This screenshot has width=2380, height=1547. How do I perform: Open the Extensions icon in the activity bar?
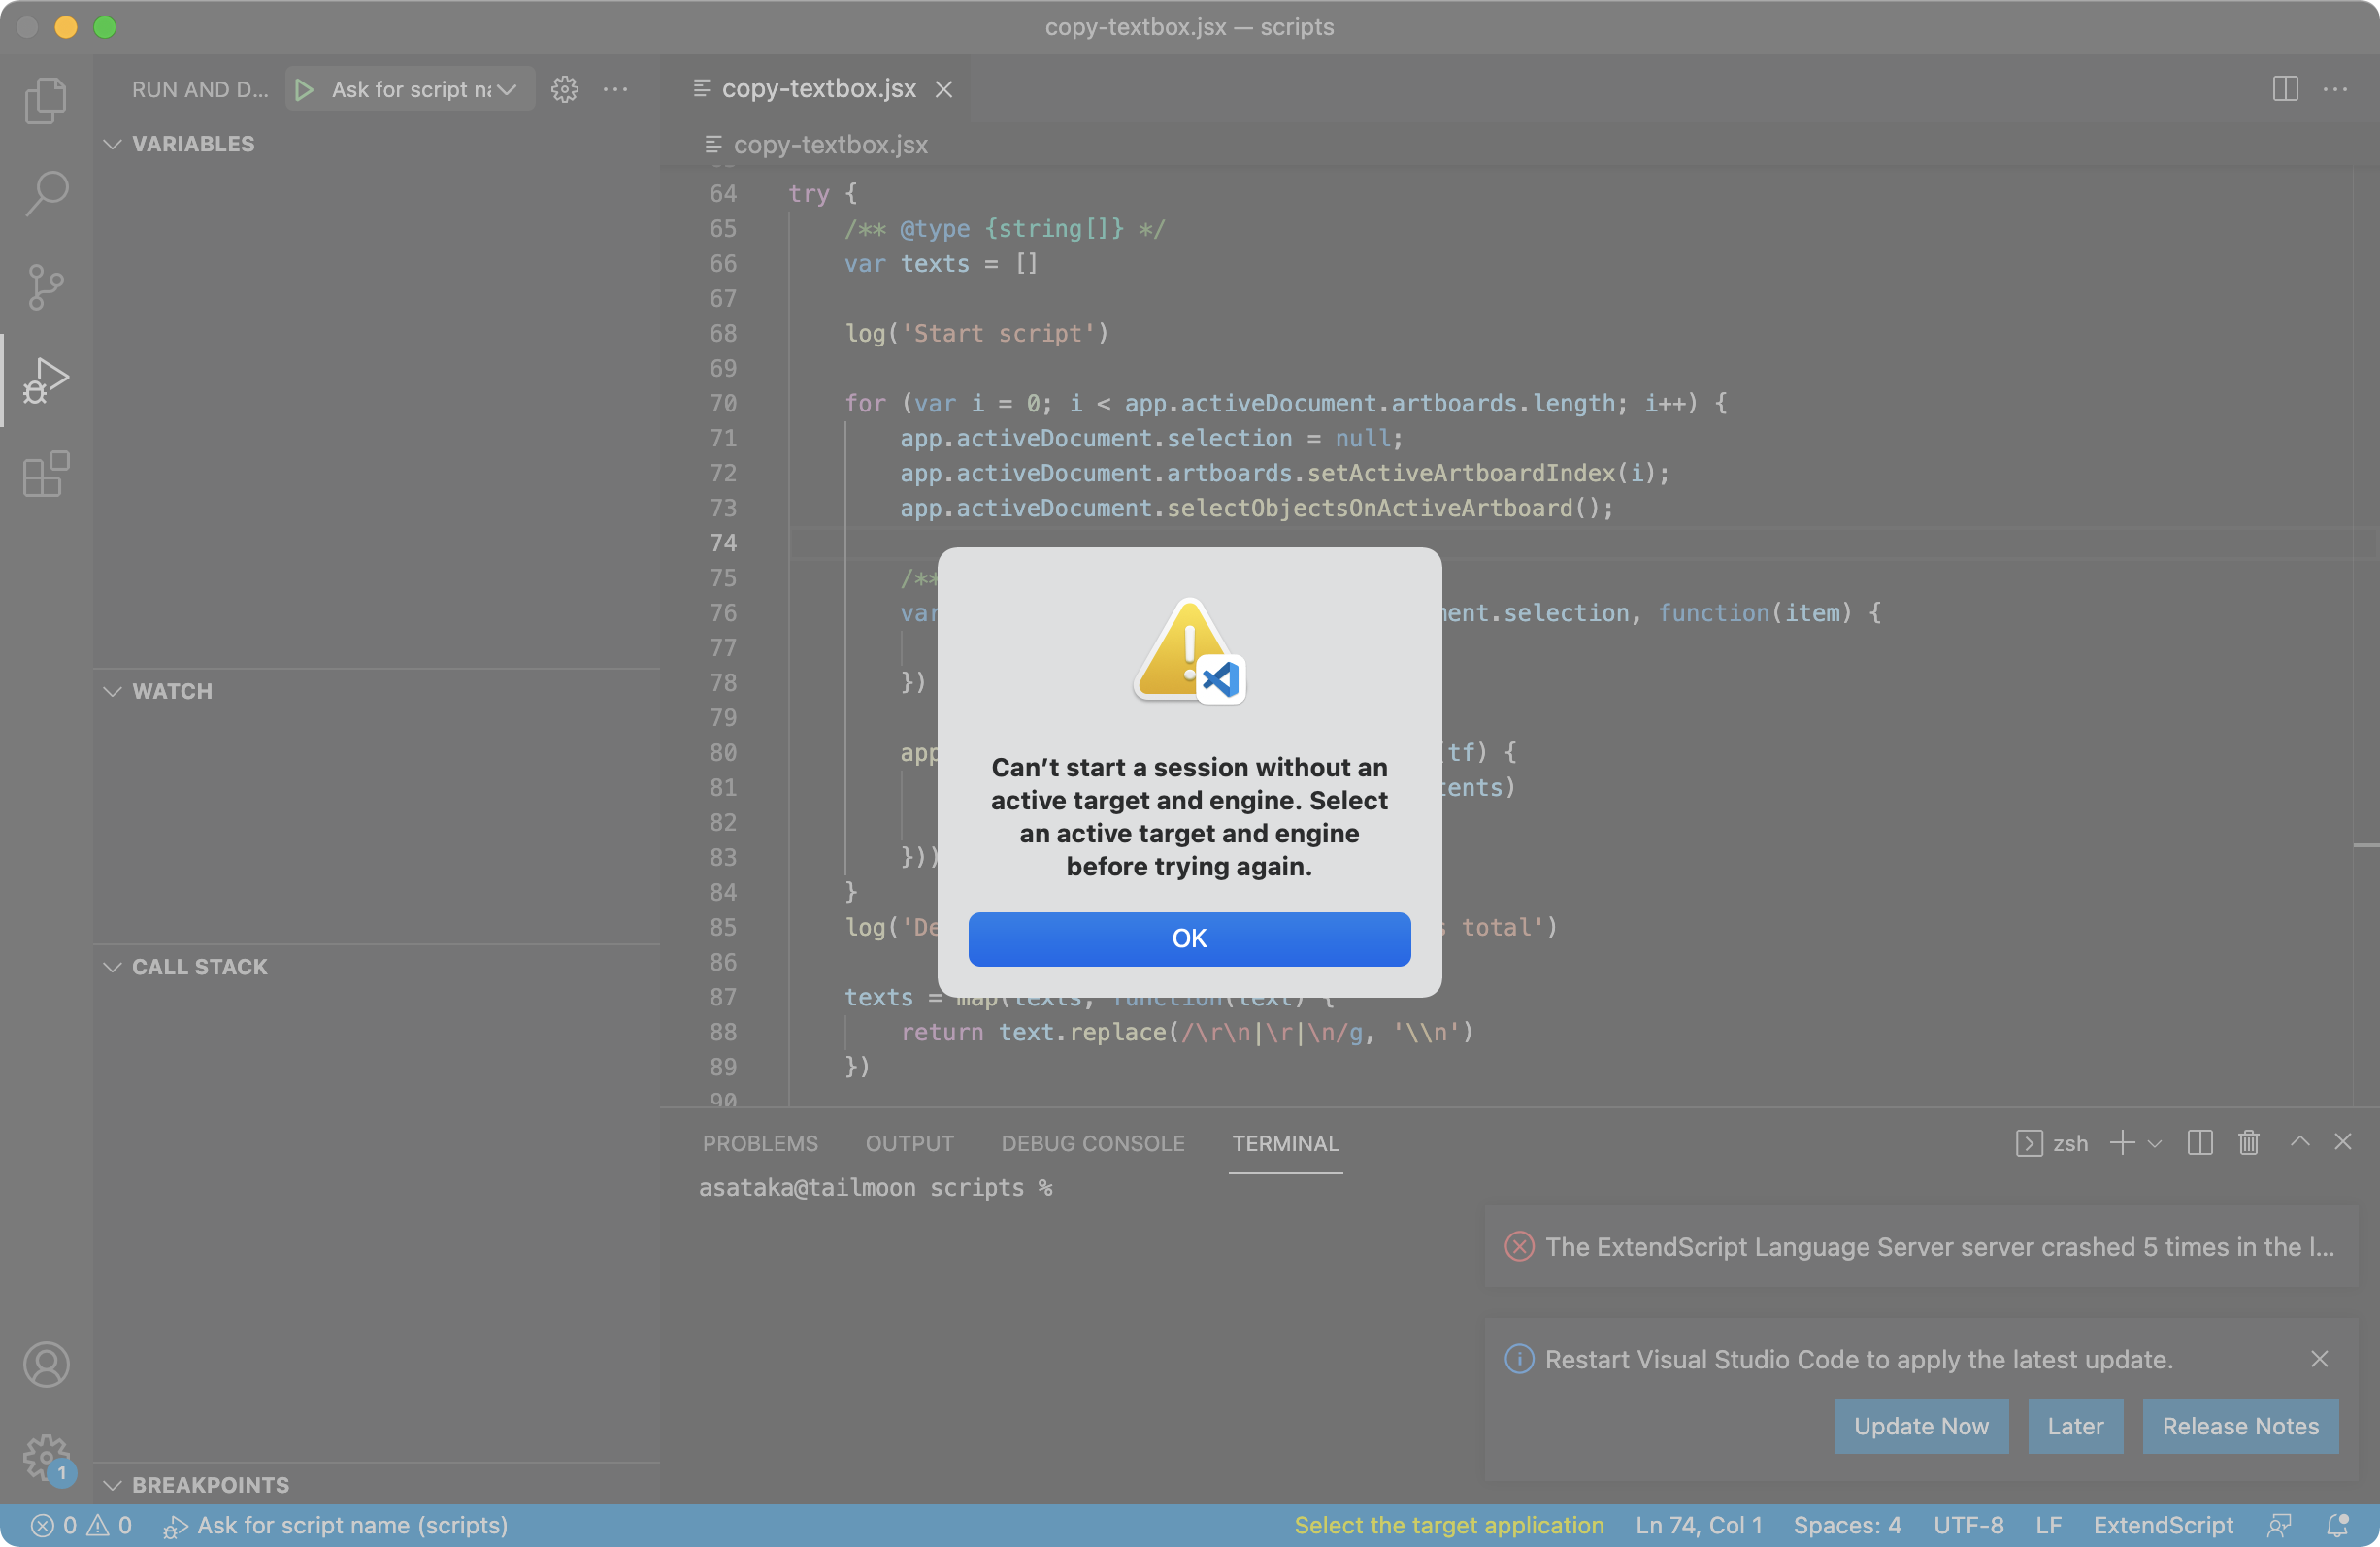[45, 473]
